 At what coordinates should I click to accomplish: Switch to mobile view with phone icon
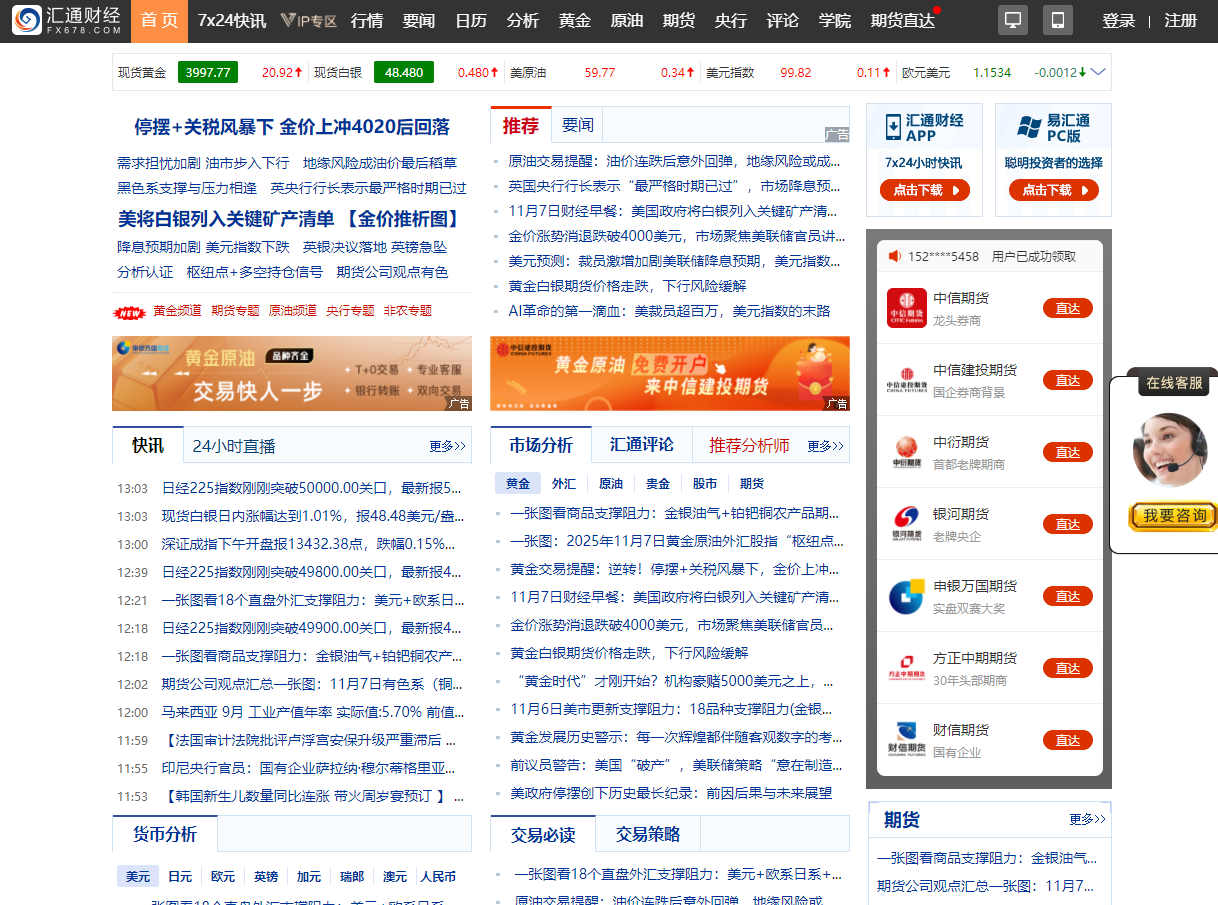tap(1057, 20)
